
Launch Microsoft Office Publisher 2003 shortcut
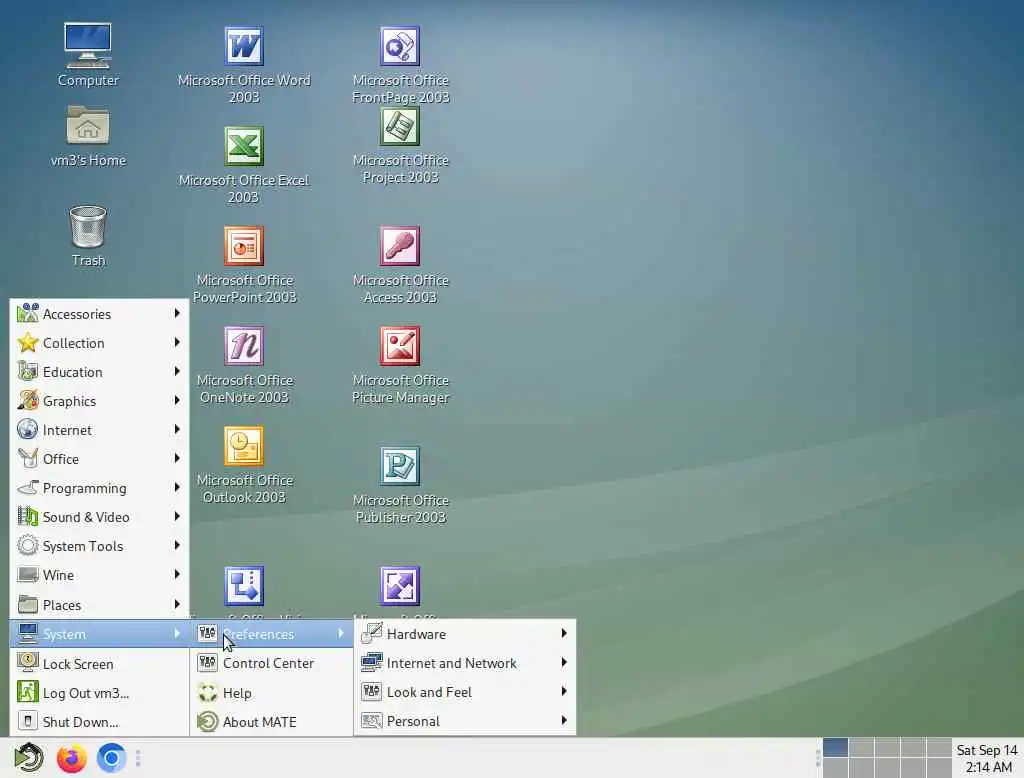click(400, 485)
